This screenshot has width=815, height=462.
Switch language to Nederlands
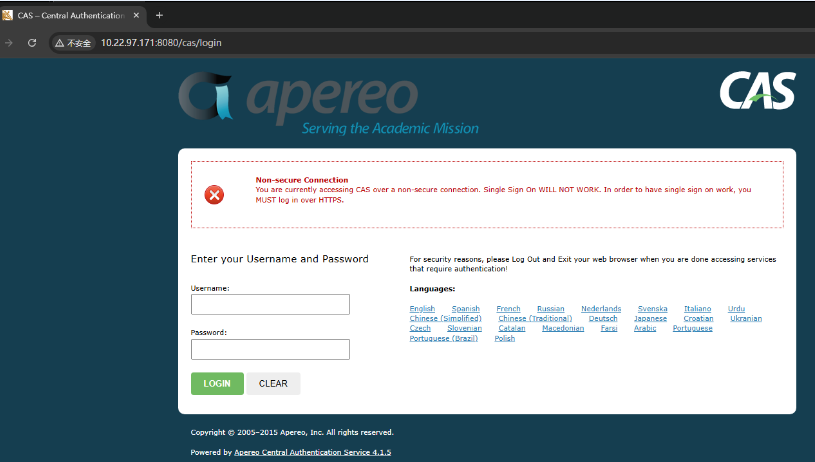601,309
